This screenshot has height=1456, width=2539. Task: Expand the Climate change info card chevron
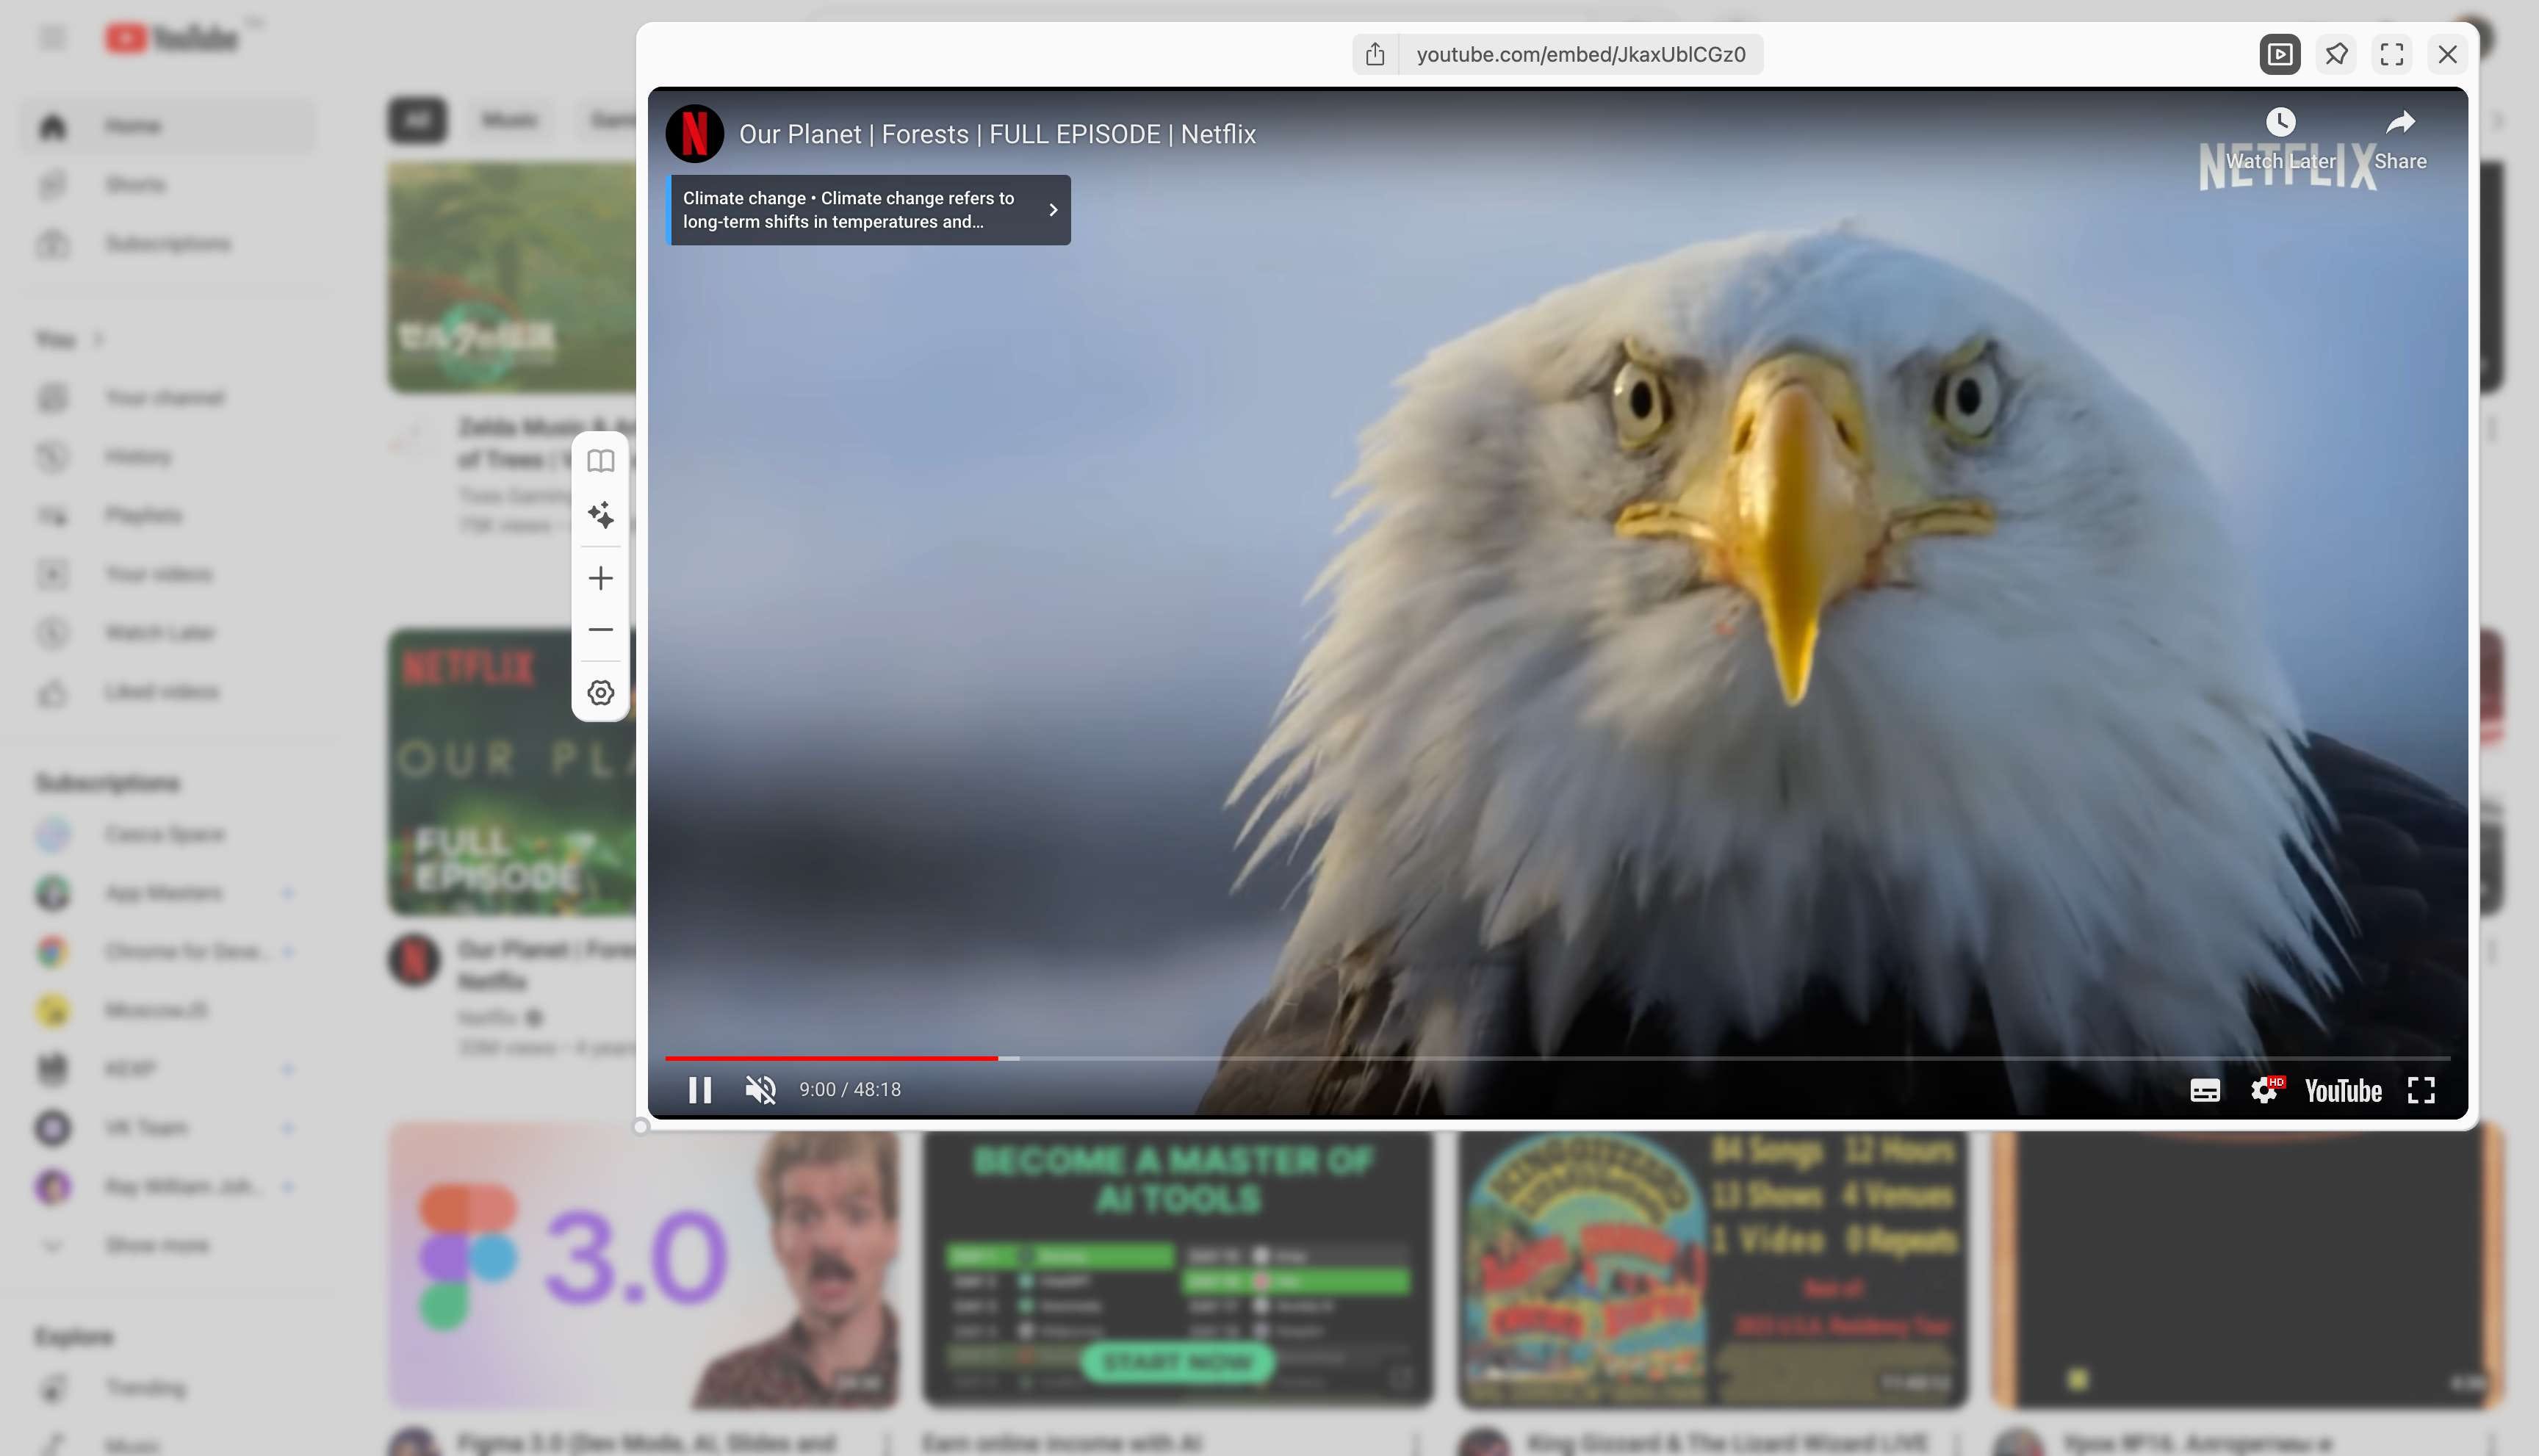coord(1052,210)
